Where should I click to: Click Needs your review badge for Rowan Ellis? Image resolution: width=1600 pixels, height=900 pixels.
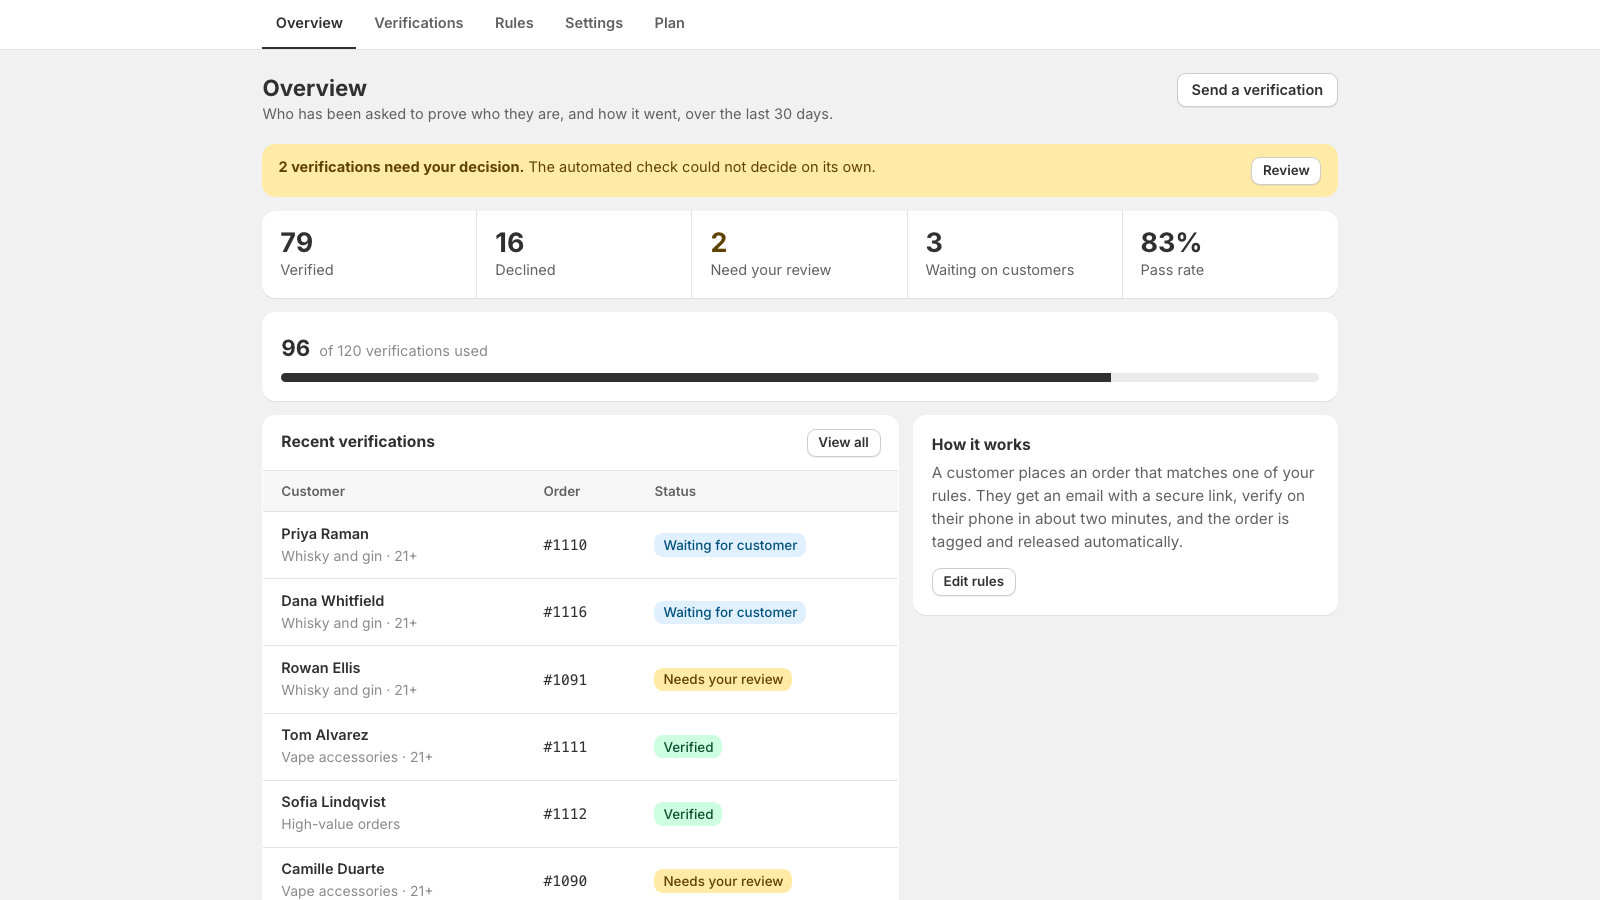723,680
